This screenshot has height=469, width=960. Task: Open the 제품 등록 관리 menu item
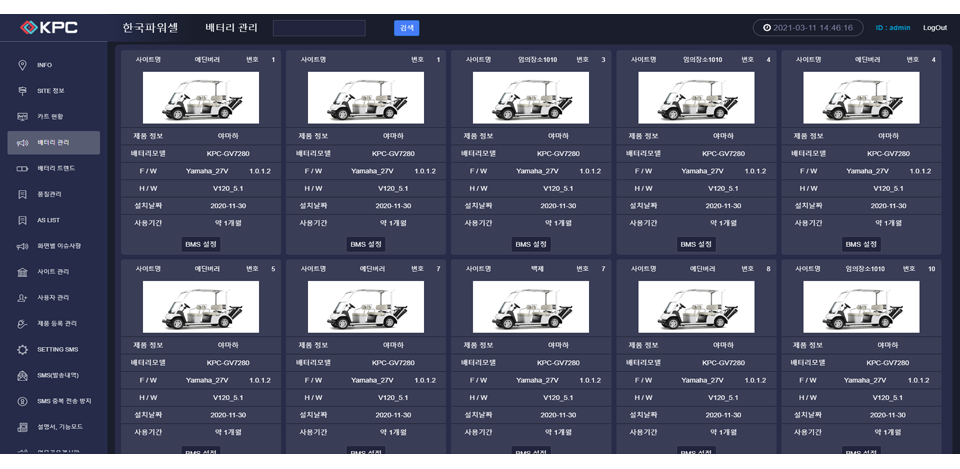tap(56, 324)
